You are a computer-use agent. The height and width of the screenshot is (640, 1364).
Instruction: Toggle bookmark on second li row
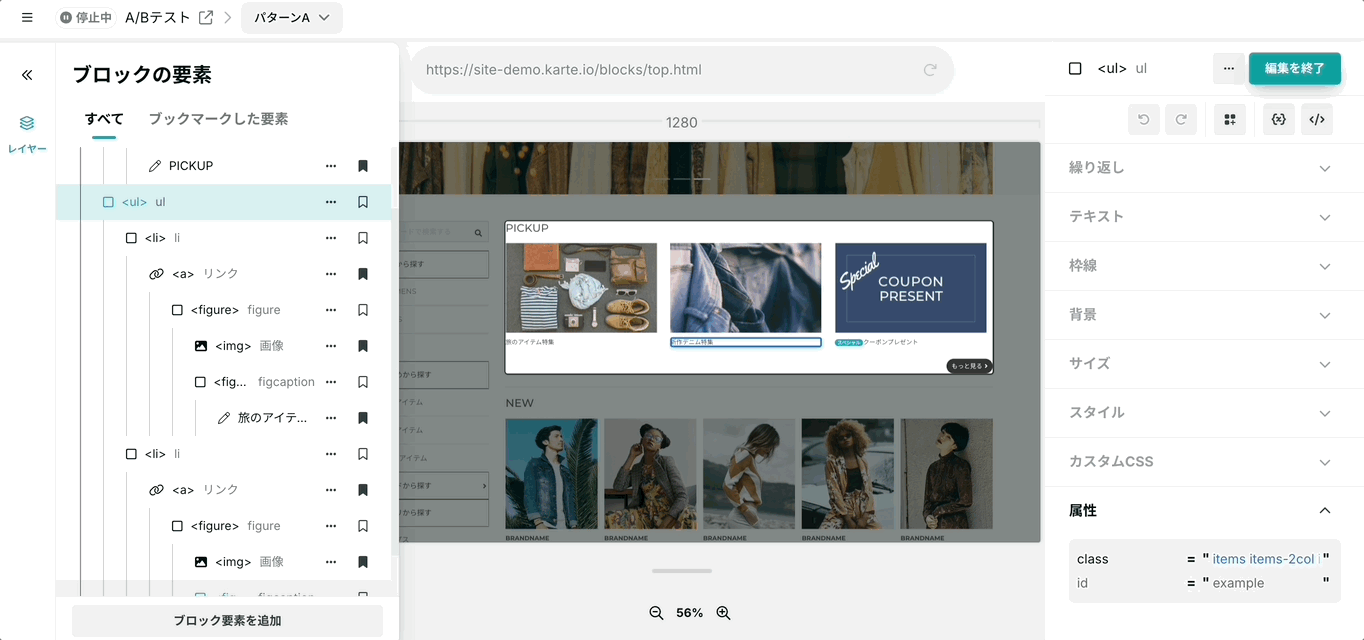coord(363,454)
